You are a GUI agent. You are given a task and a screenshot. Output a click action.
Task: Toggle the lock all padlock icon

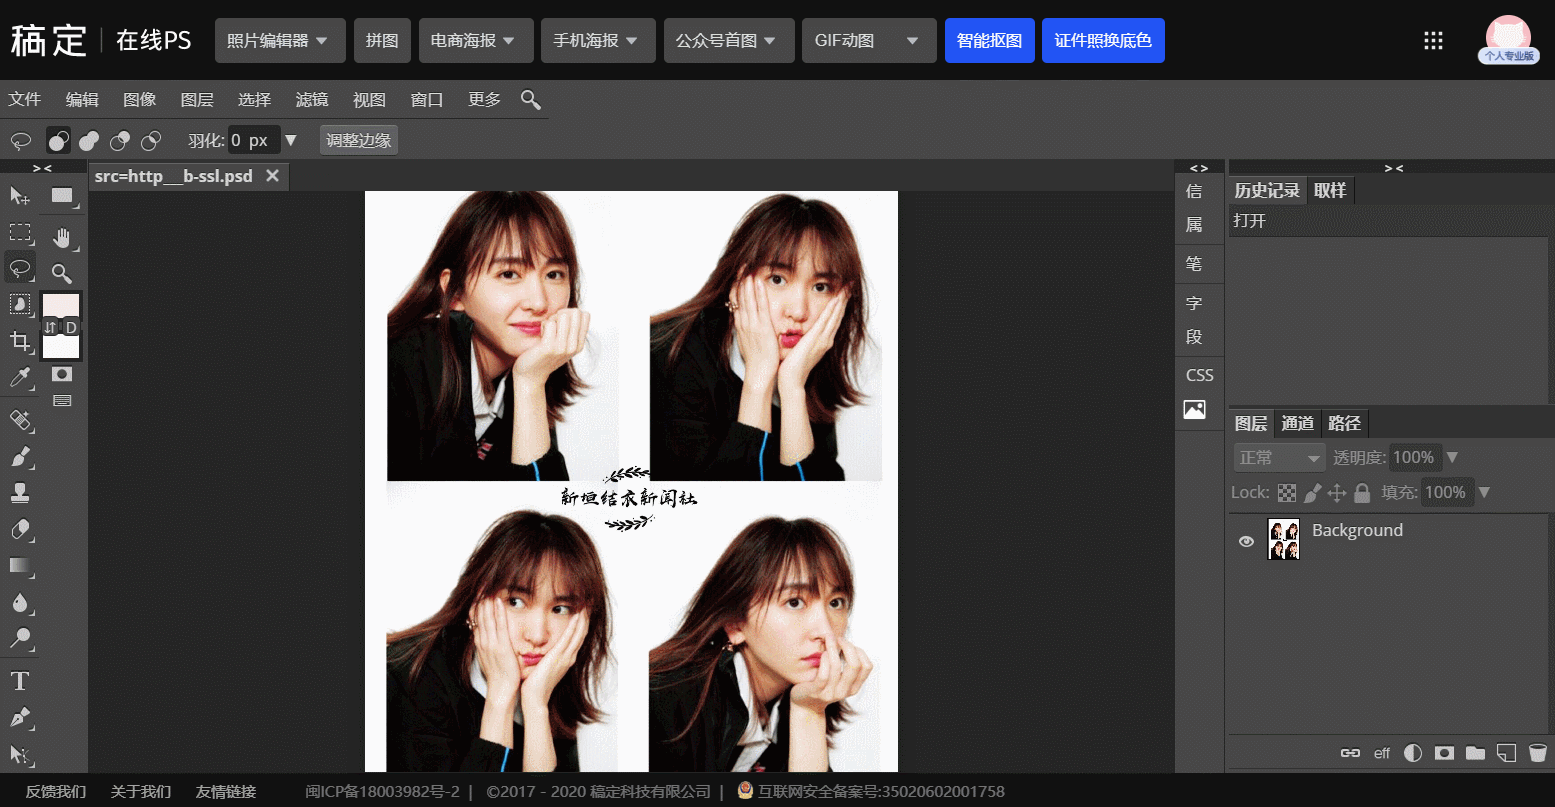tap(1362, 492)
